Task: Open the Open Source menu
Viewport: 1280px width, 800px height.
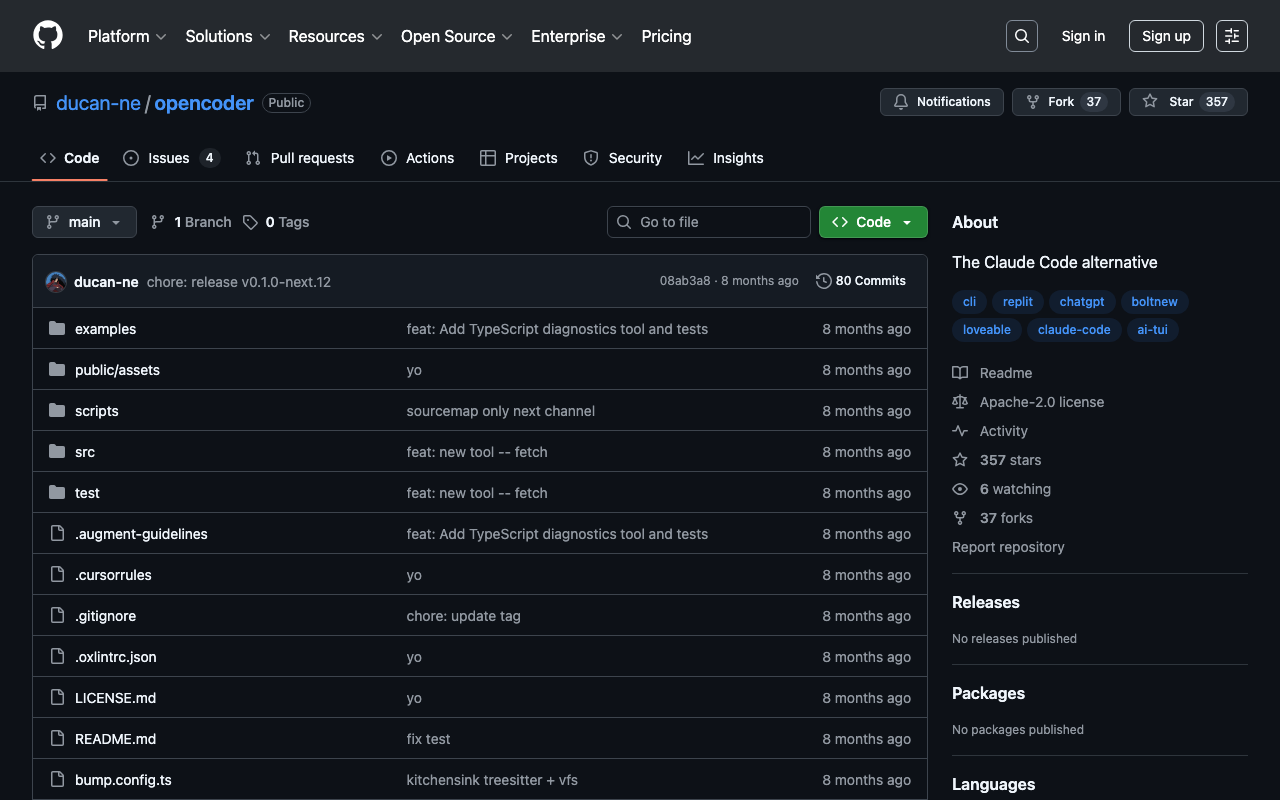Action: pos(456,36)
